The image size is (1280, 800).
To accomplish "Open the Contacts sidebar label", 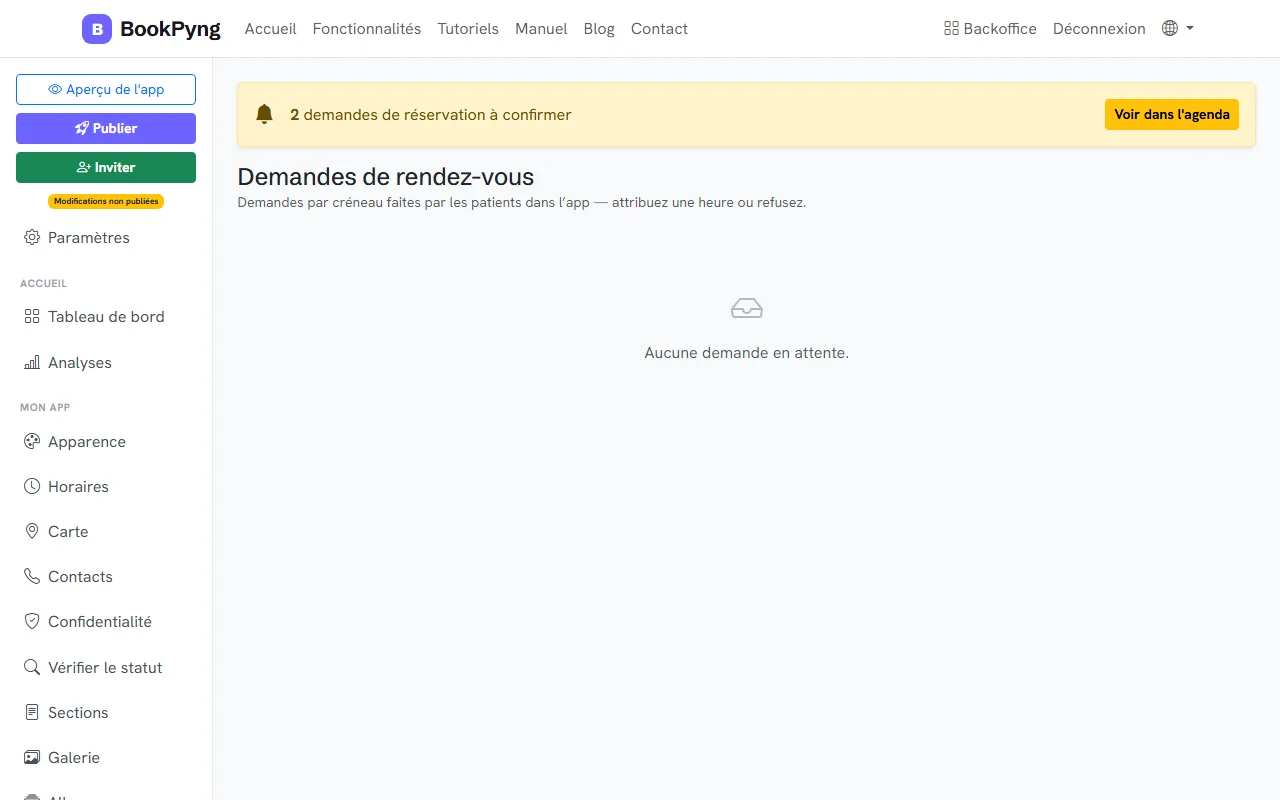I will pyautogui.click(x=80, y=577).
